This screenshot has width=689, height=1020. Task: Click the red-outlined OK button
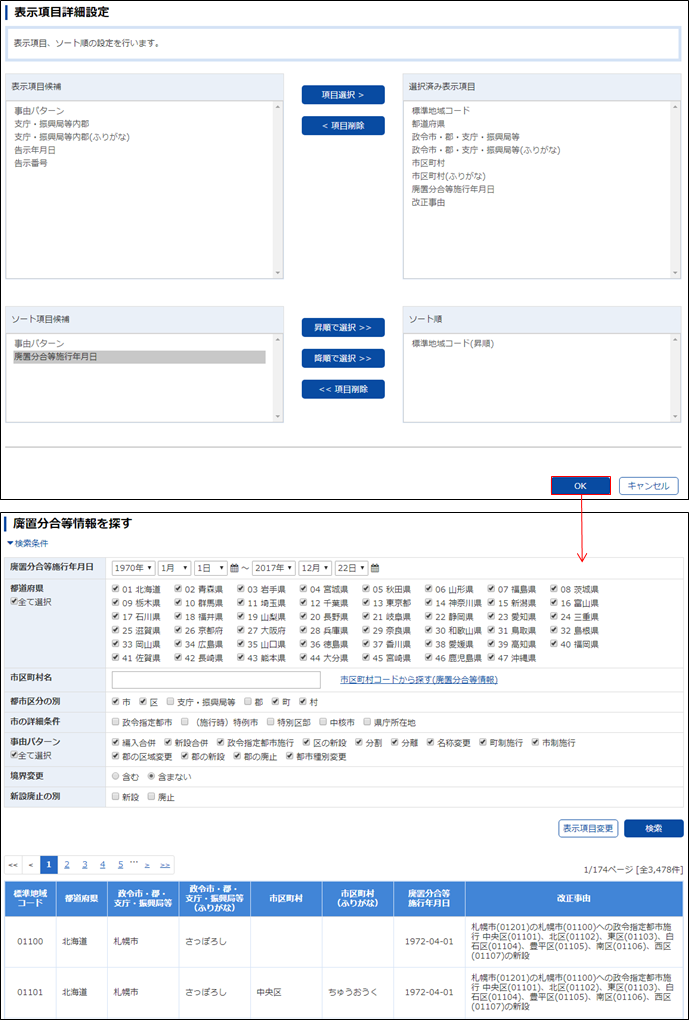[x=580, y=486]
